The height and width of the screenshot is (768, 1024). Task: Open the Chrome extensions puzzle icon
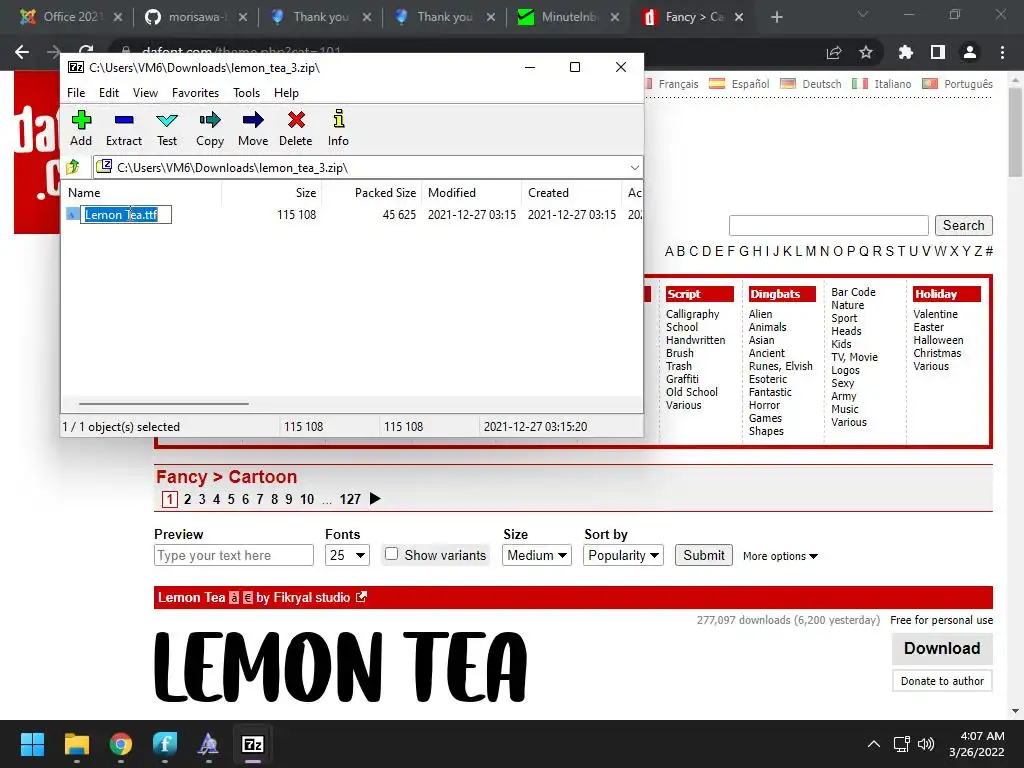click(x=905, y=52)
